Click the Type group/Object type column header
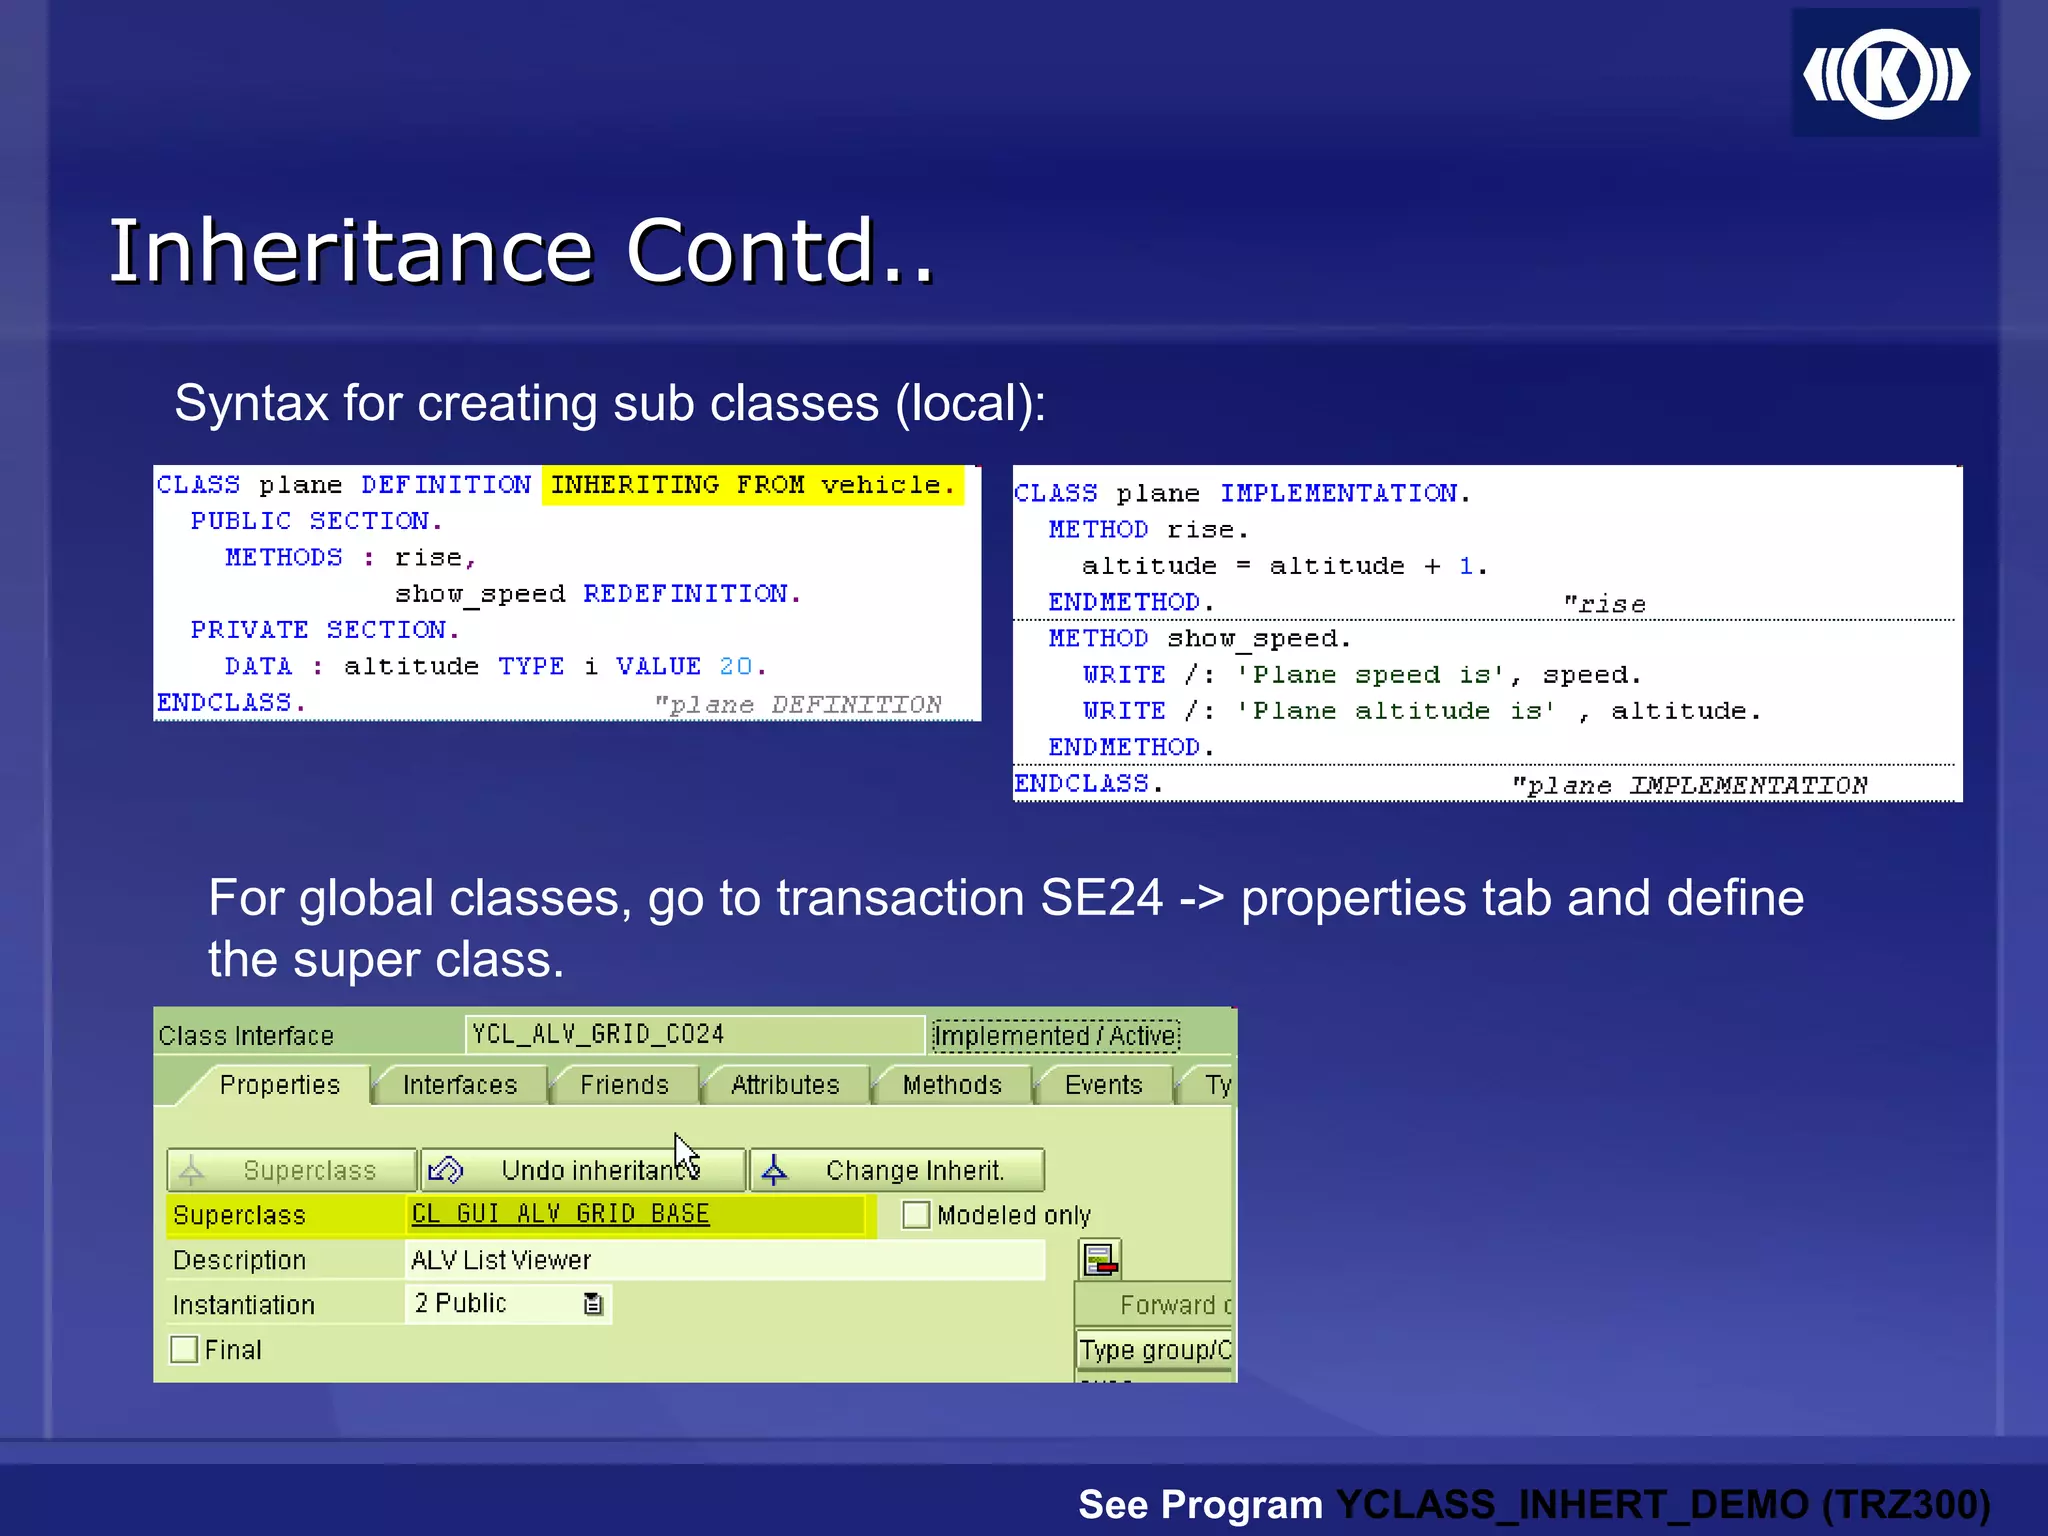This screenshot has height=1536, width=2048. pyautogui.click(x=1155, y=1350)
